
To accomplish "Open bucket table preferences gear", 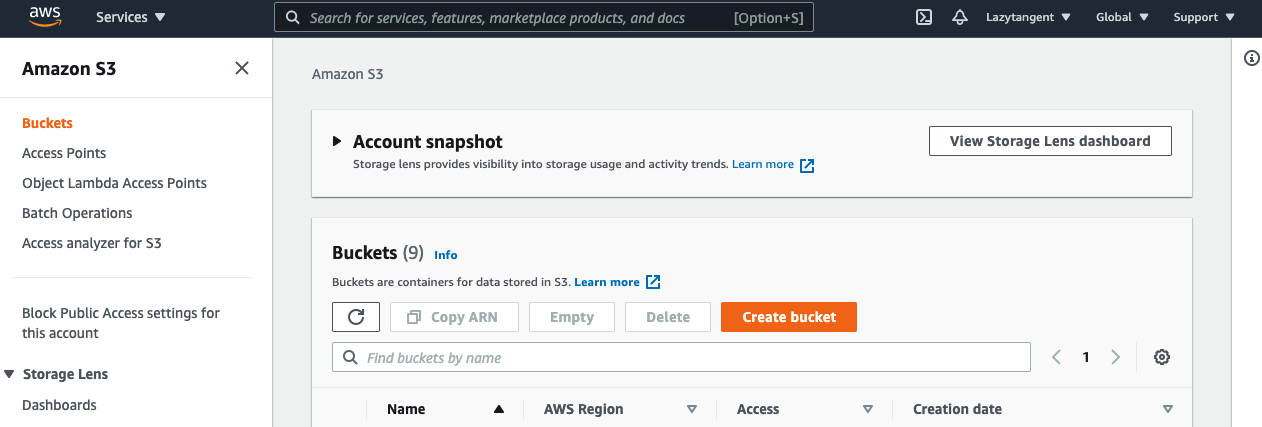I will (x=1161, y=357).
